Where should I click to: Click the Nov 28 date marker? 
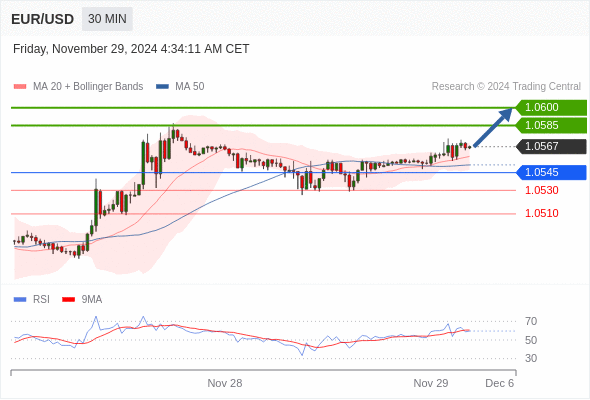pos(225,383)
